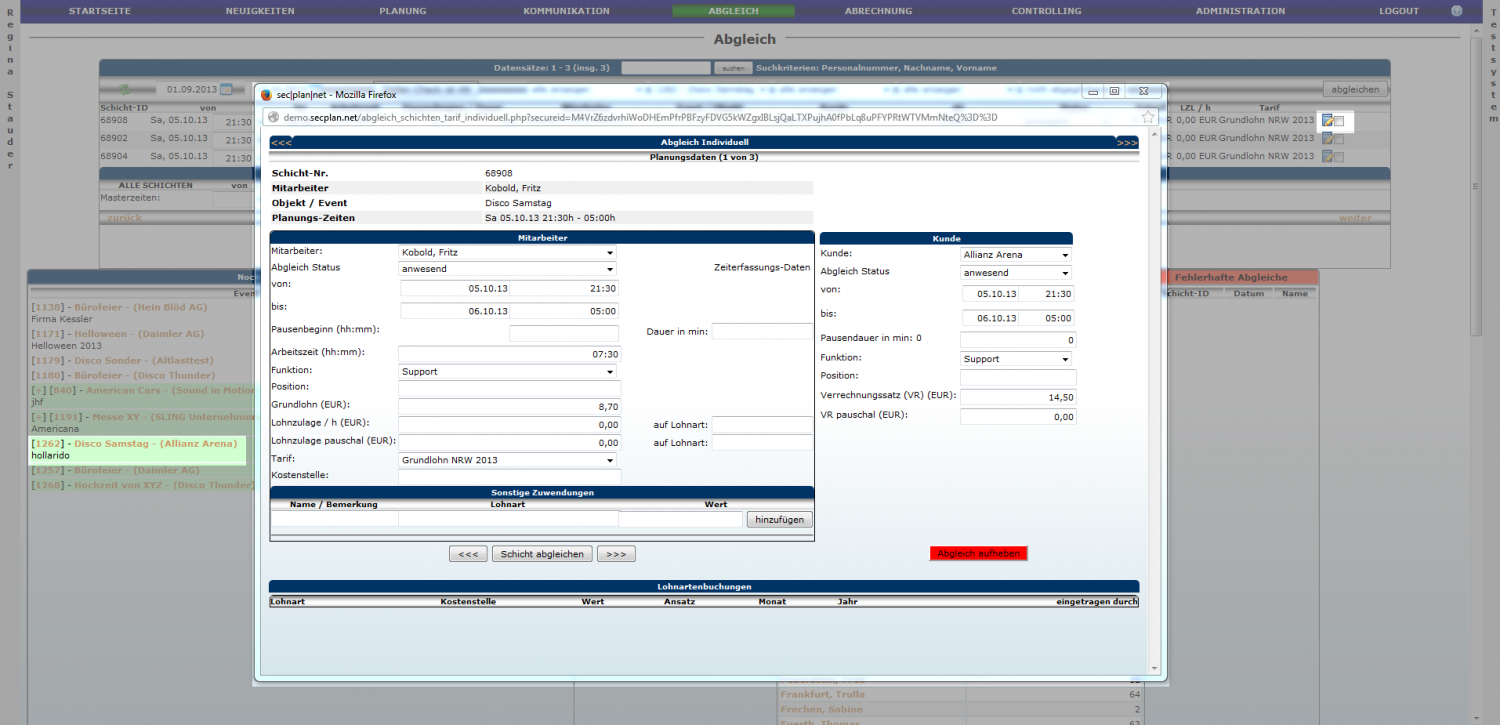Click the hinzufügen button
The width and height of the screenshot is (1500, 725).
[780, 520]
